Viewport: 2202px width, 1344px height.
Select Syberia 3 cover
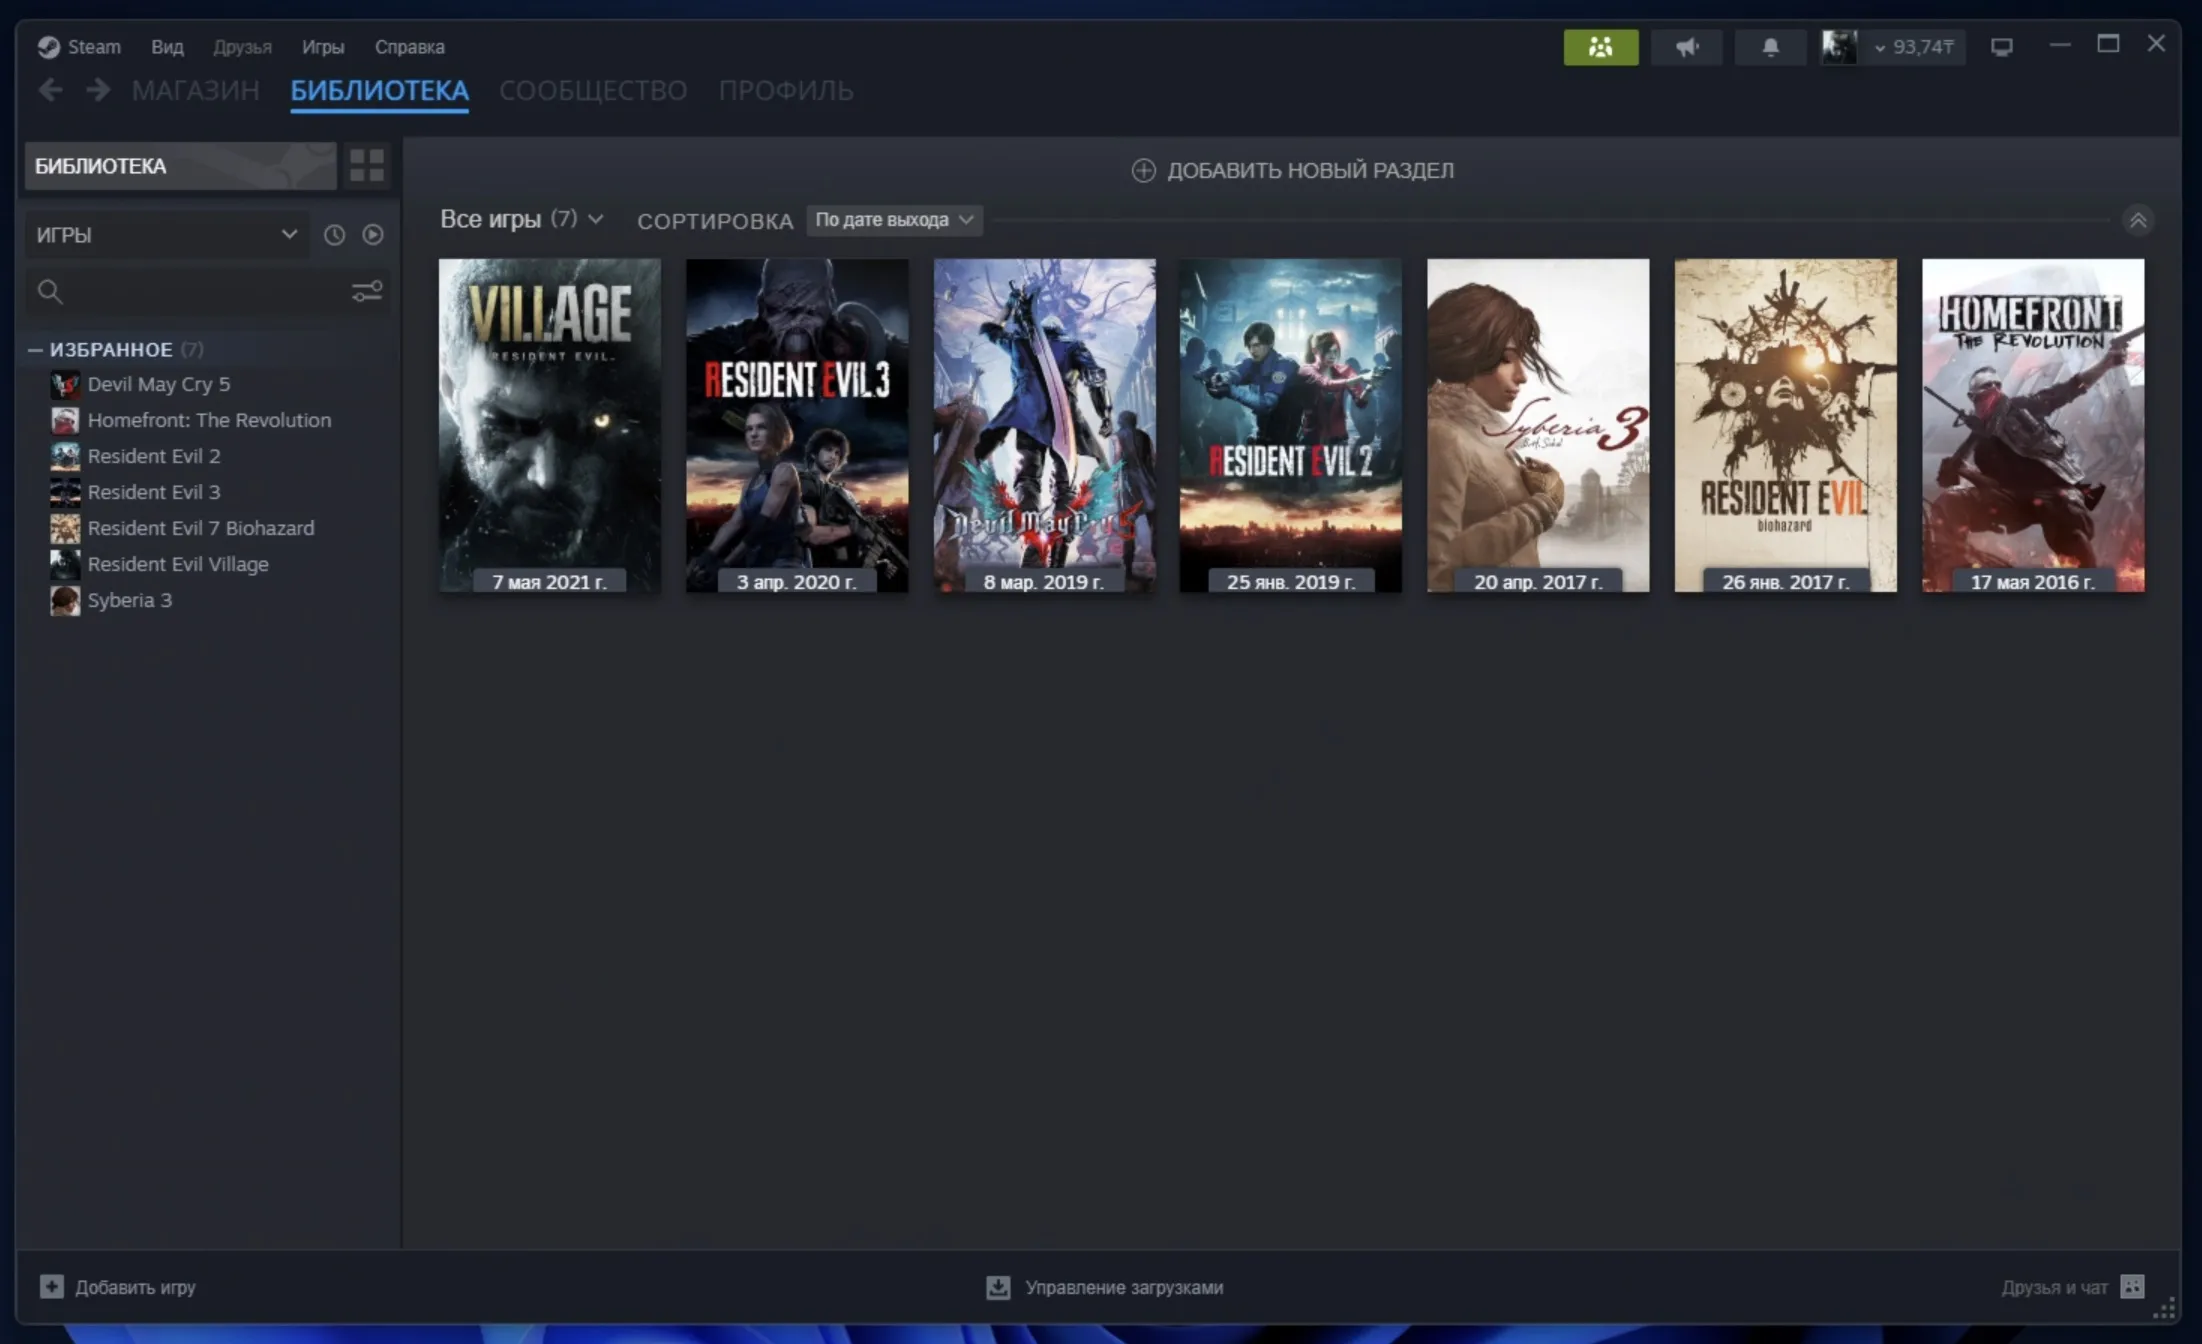1538,426
